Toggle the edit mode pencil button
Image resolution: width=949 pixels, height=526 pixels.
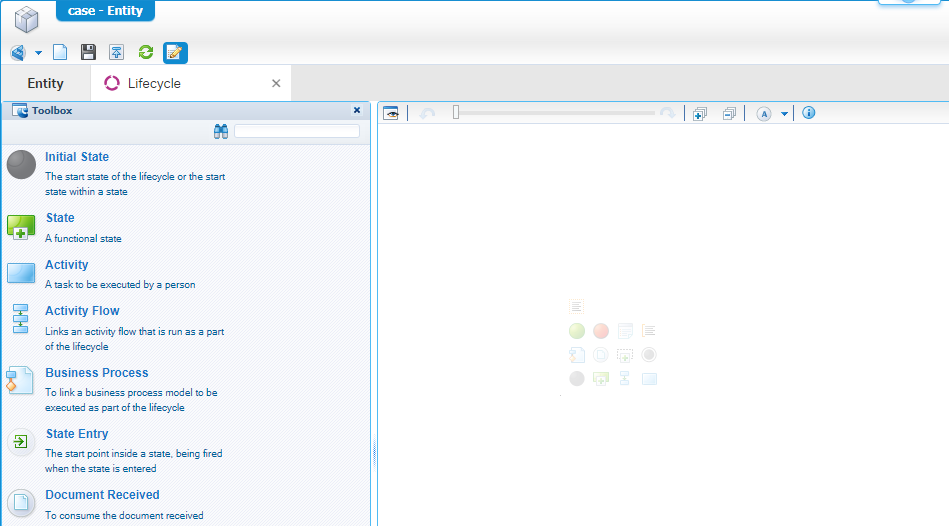(175, 53)
